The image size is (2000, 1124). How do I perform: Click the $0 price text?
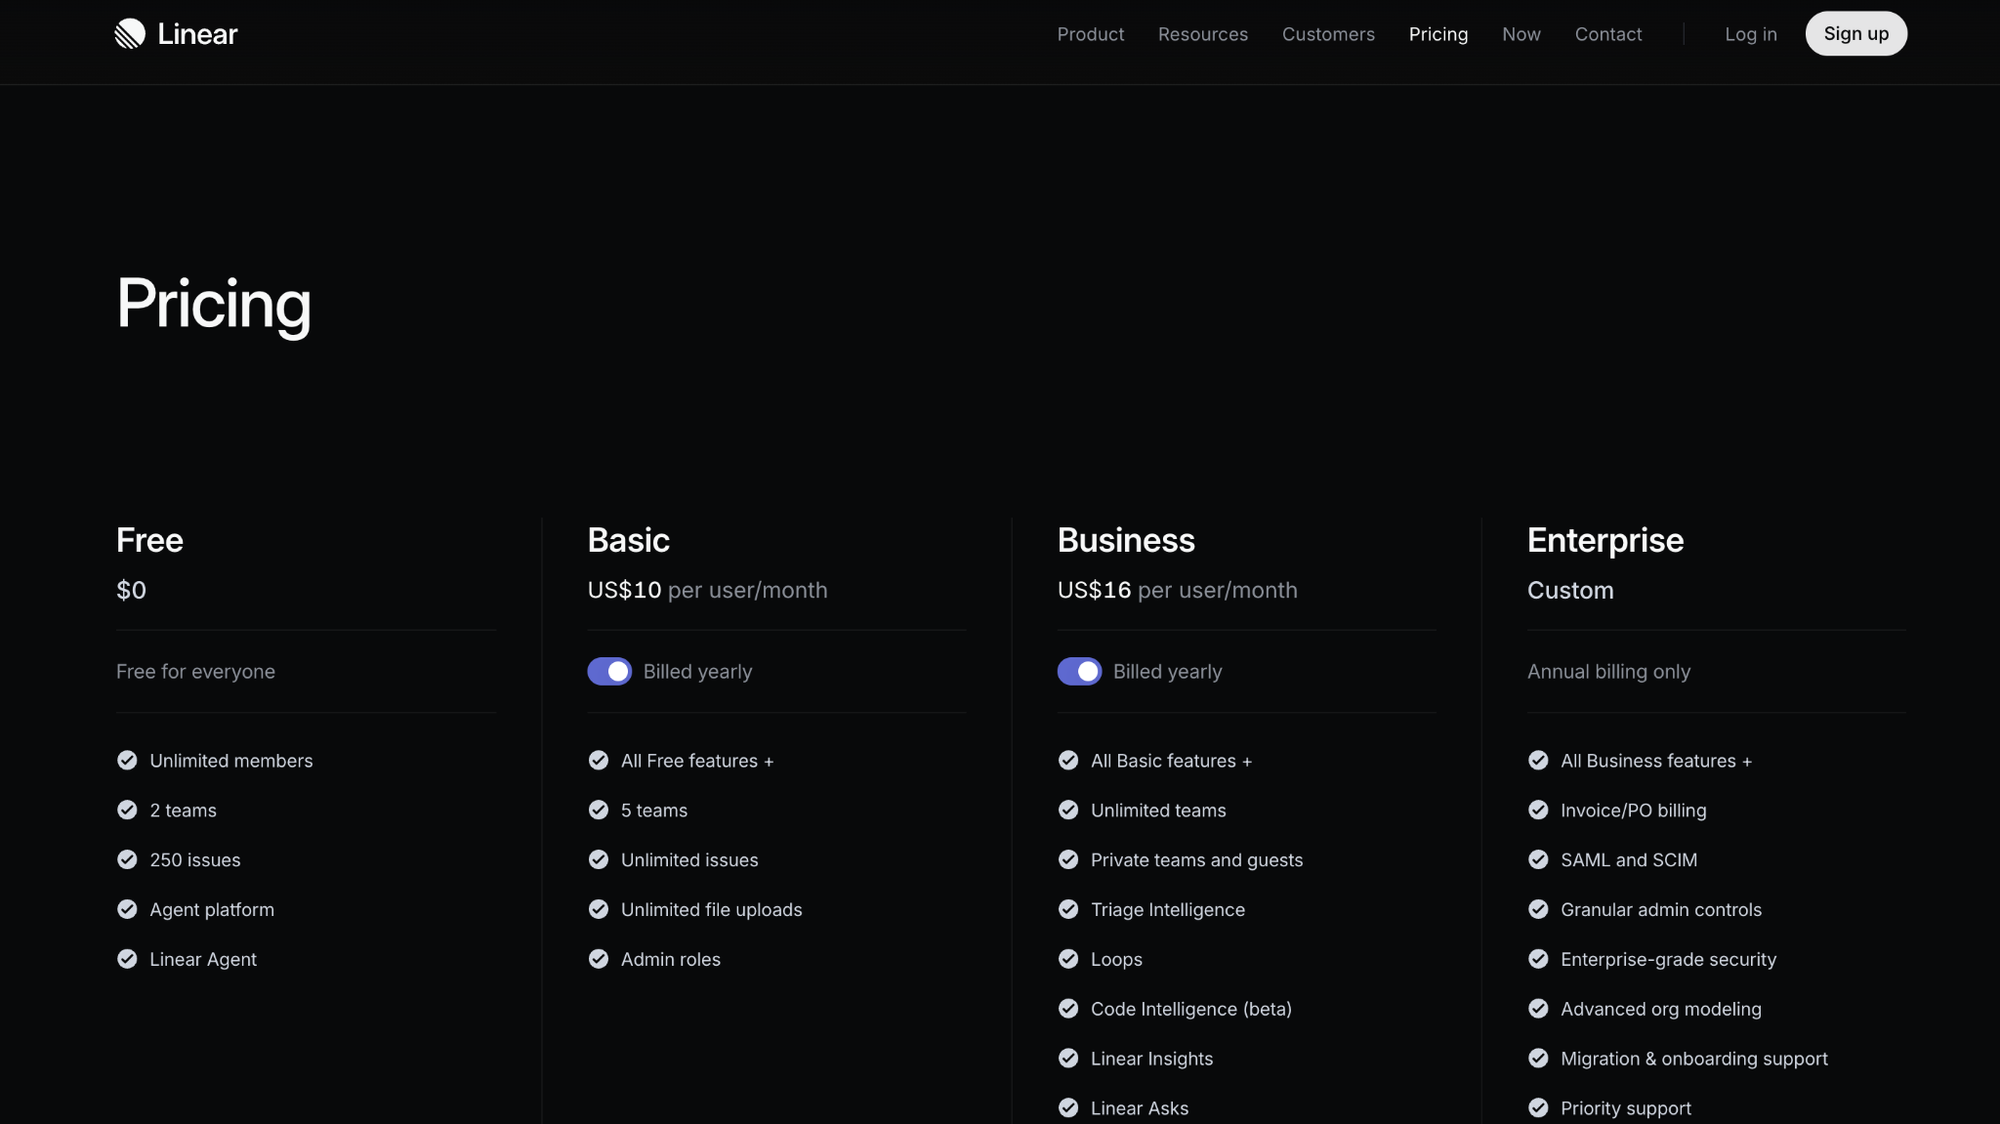[x=131, y=590]
